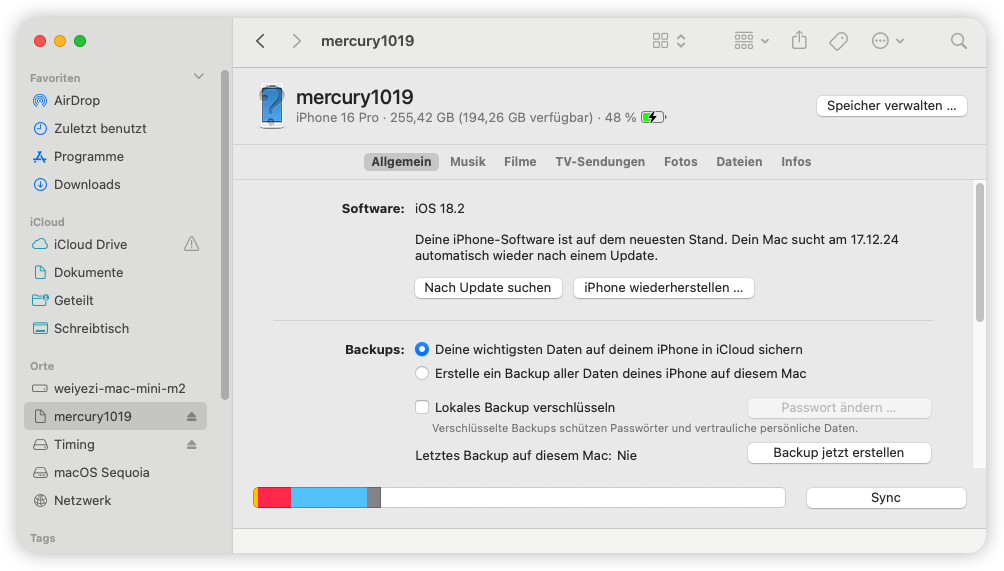Open the group-by options dropdown

pos(751,41)
